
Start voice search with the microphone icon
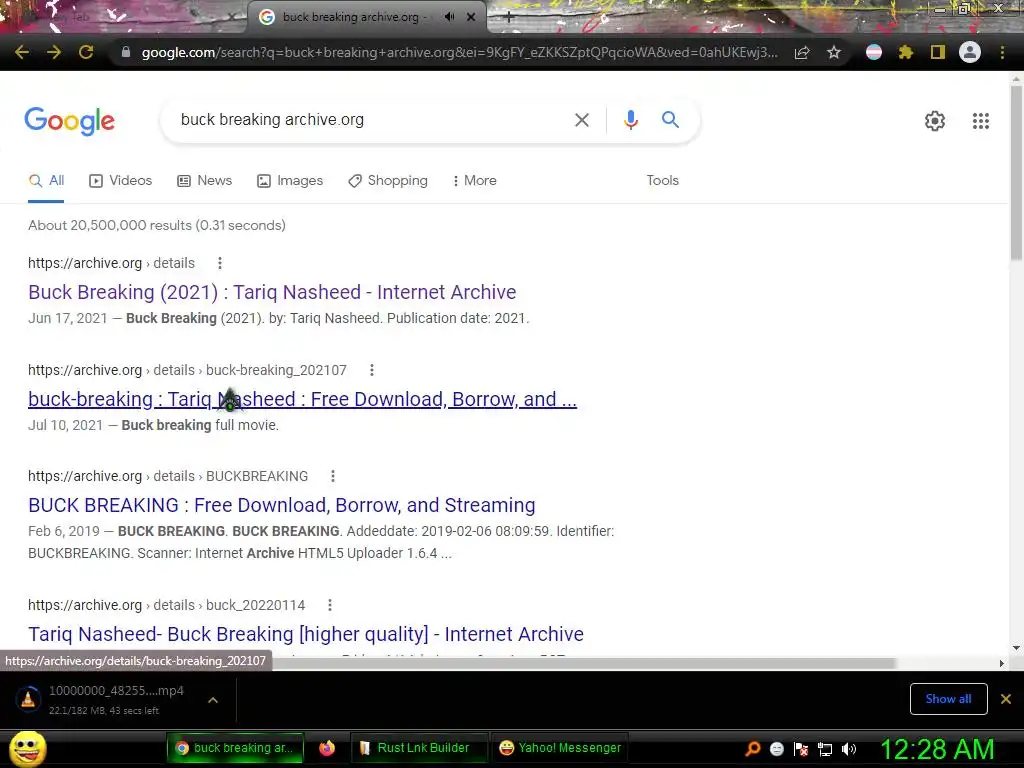[x=630, y=120]
